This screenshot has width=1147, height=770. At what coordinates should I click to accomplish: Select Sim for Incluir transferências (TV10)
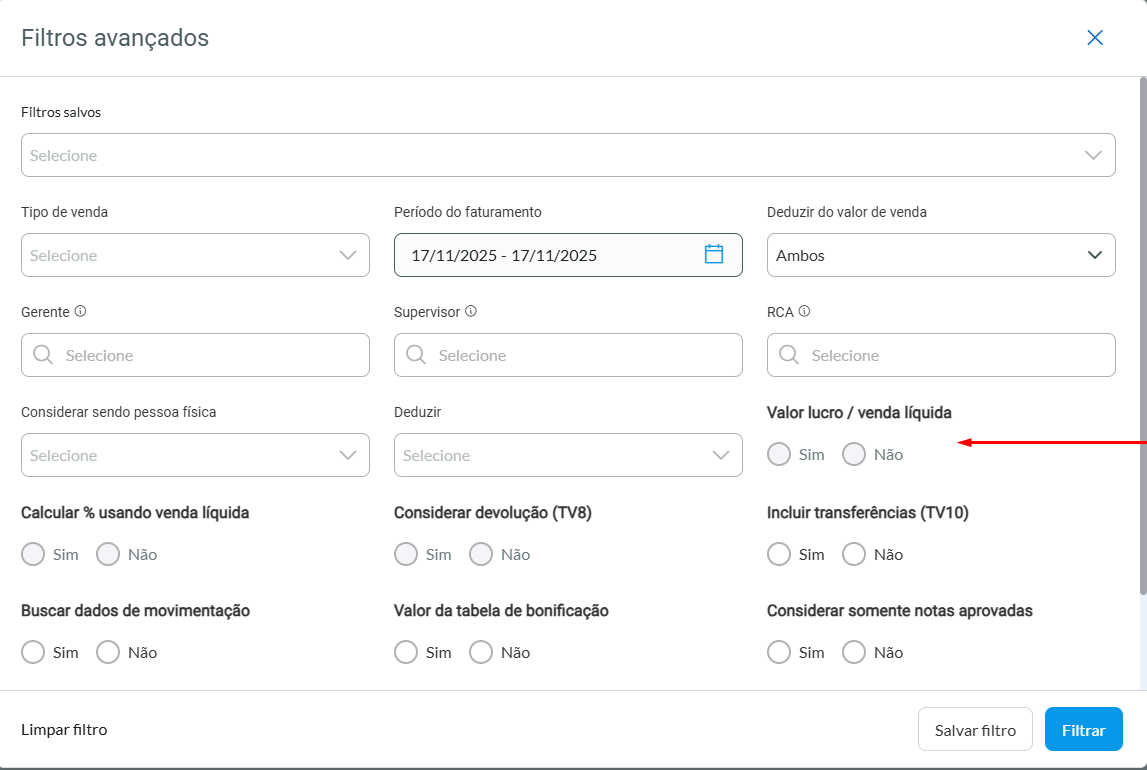coord(779,554)
